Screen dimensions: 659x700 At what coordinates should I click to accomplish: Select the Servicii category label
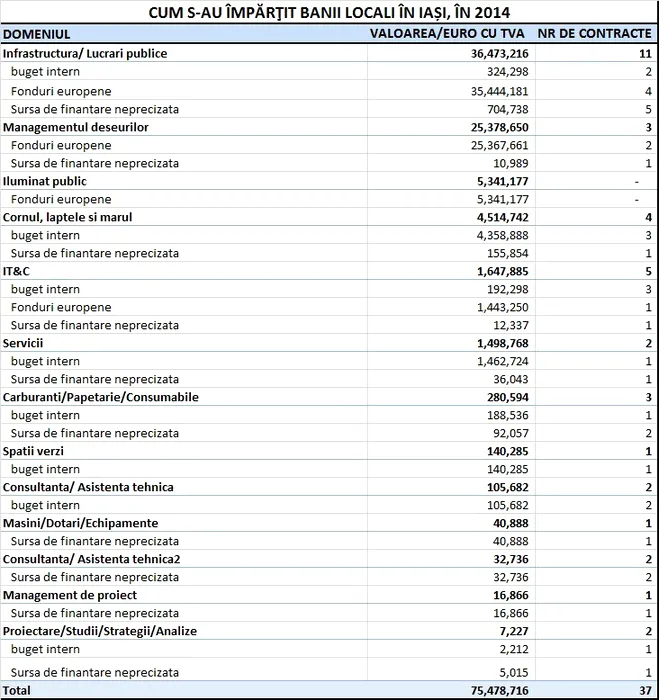coord(23,343)
